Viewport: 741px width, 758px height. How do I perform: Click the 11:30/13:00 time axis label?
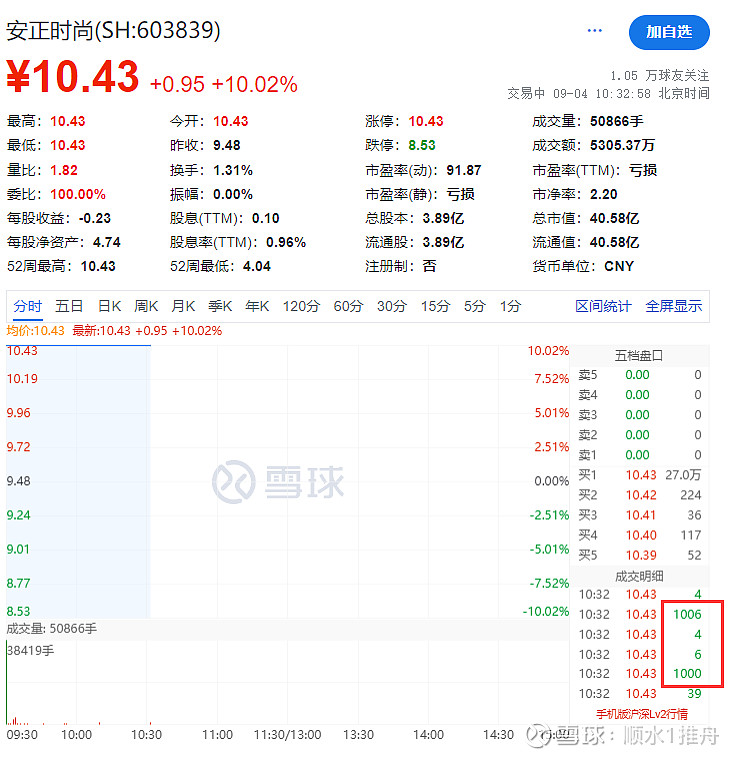[288, 735]
